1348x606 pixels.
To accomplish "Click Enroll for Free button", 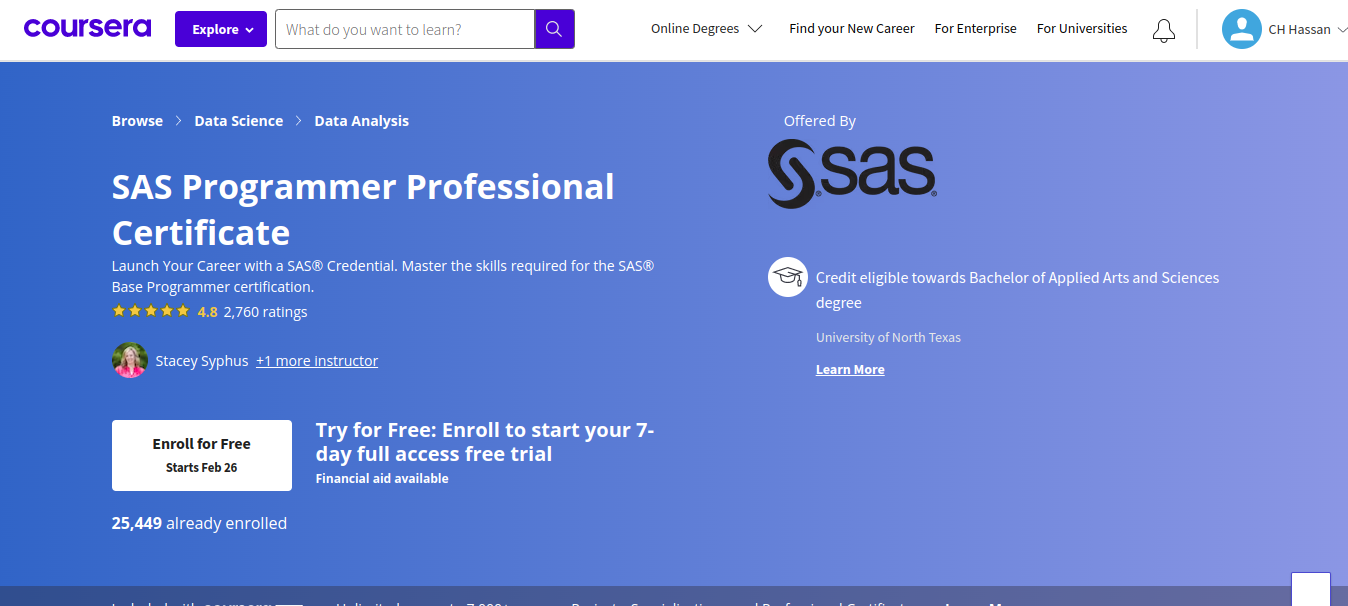I will point(202,455).
